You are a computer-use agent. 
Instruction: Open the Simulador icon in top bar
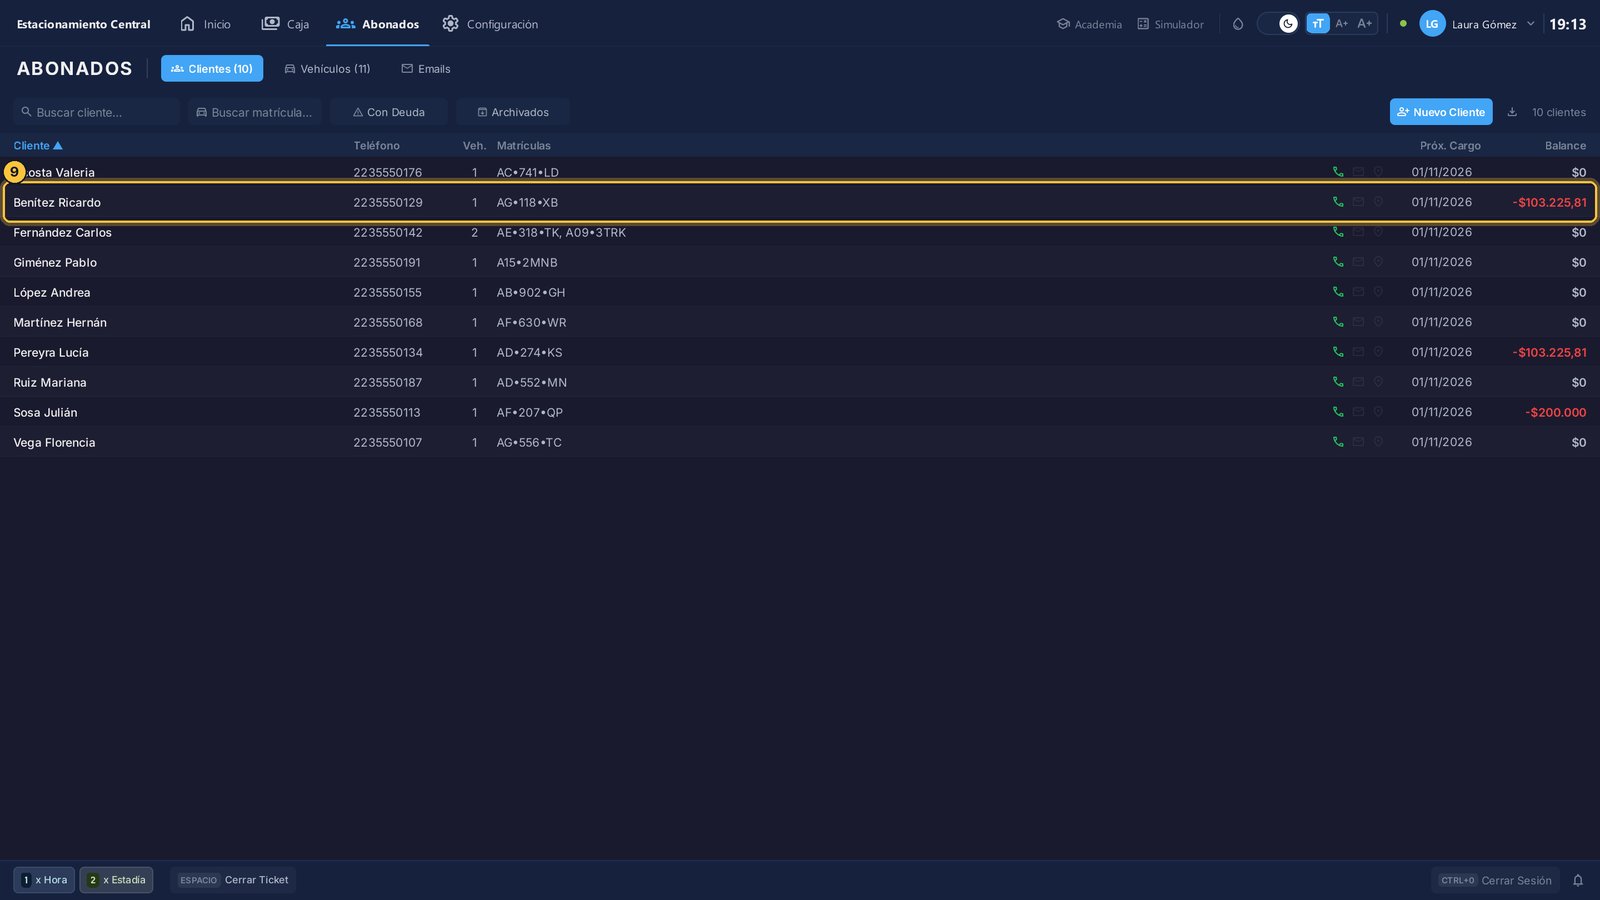(1143, 24)
